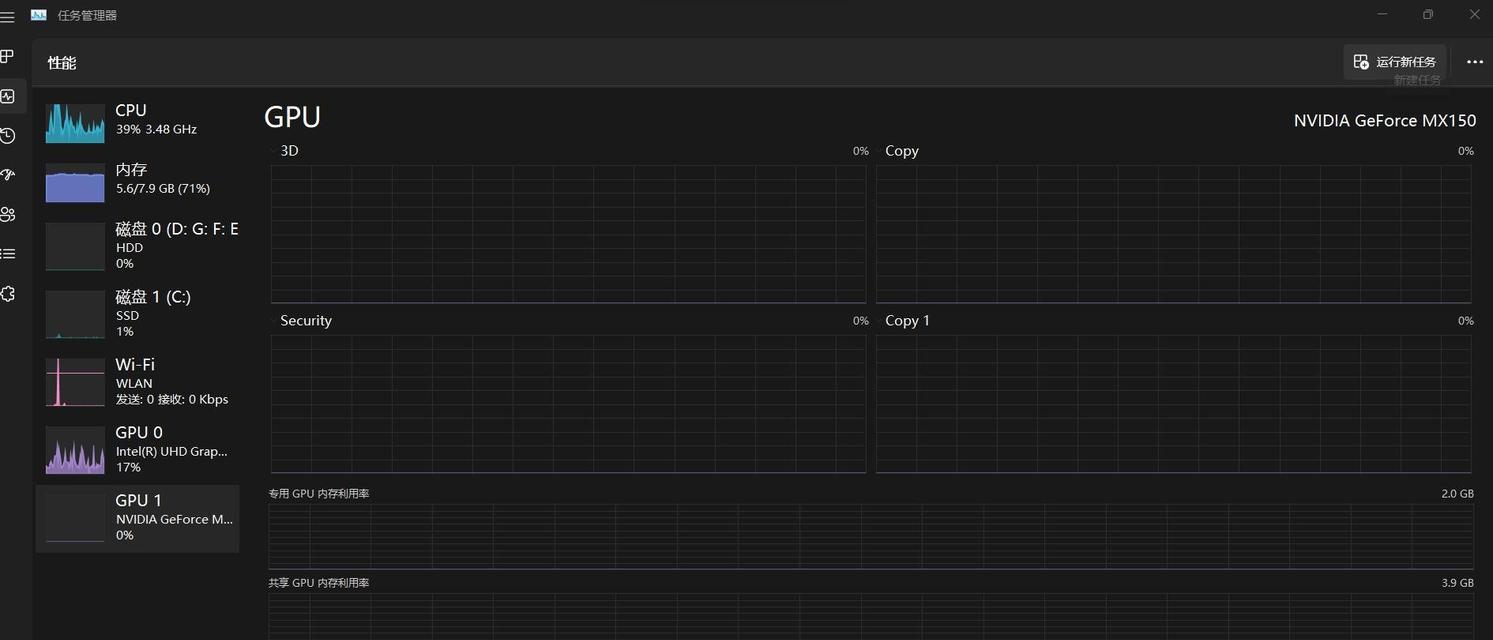Minimize the Task Manager window
This screenshot has width=1493, height=640.
(1383, 14)
